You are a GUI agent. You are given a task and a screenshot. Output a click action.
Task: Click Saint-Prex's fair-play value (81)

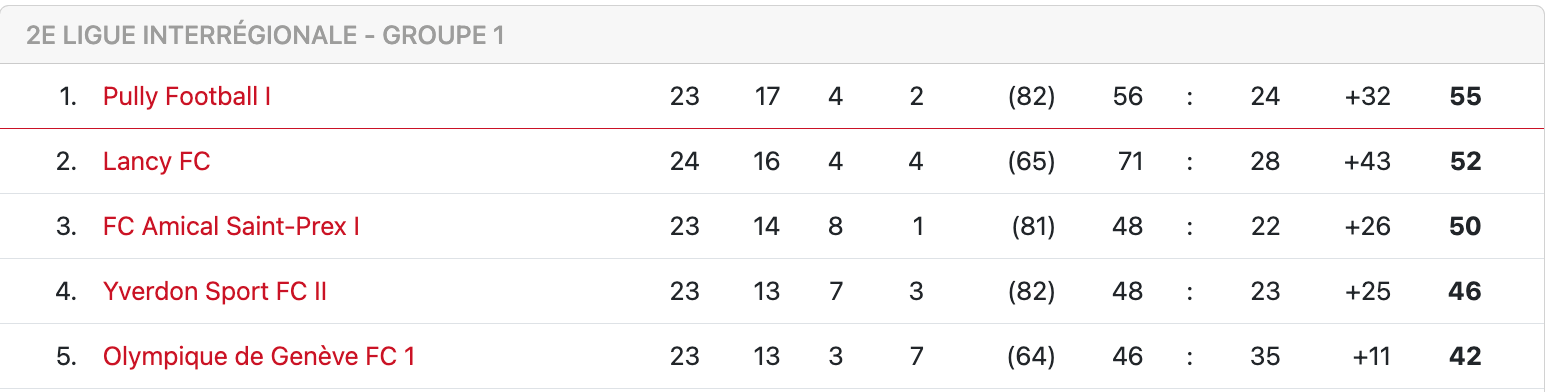pos(1033,227)
